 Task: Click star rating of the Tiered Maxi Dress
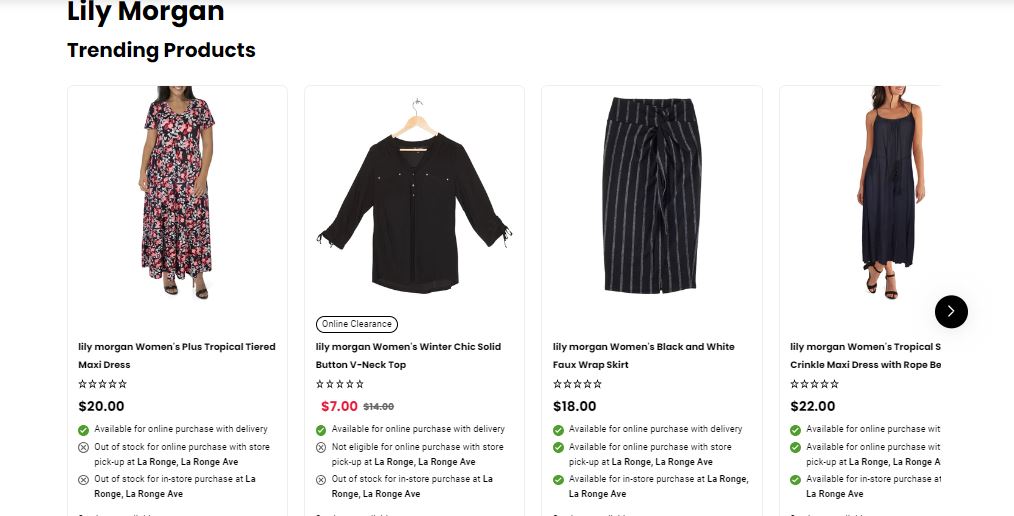(102, 384)
